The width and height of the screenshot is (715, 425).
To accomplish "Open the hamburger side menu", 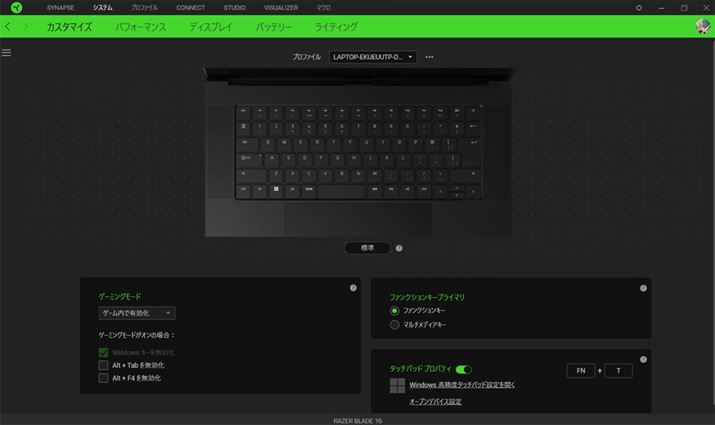I will 6,52.
